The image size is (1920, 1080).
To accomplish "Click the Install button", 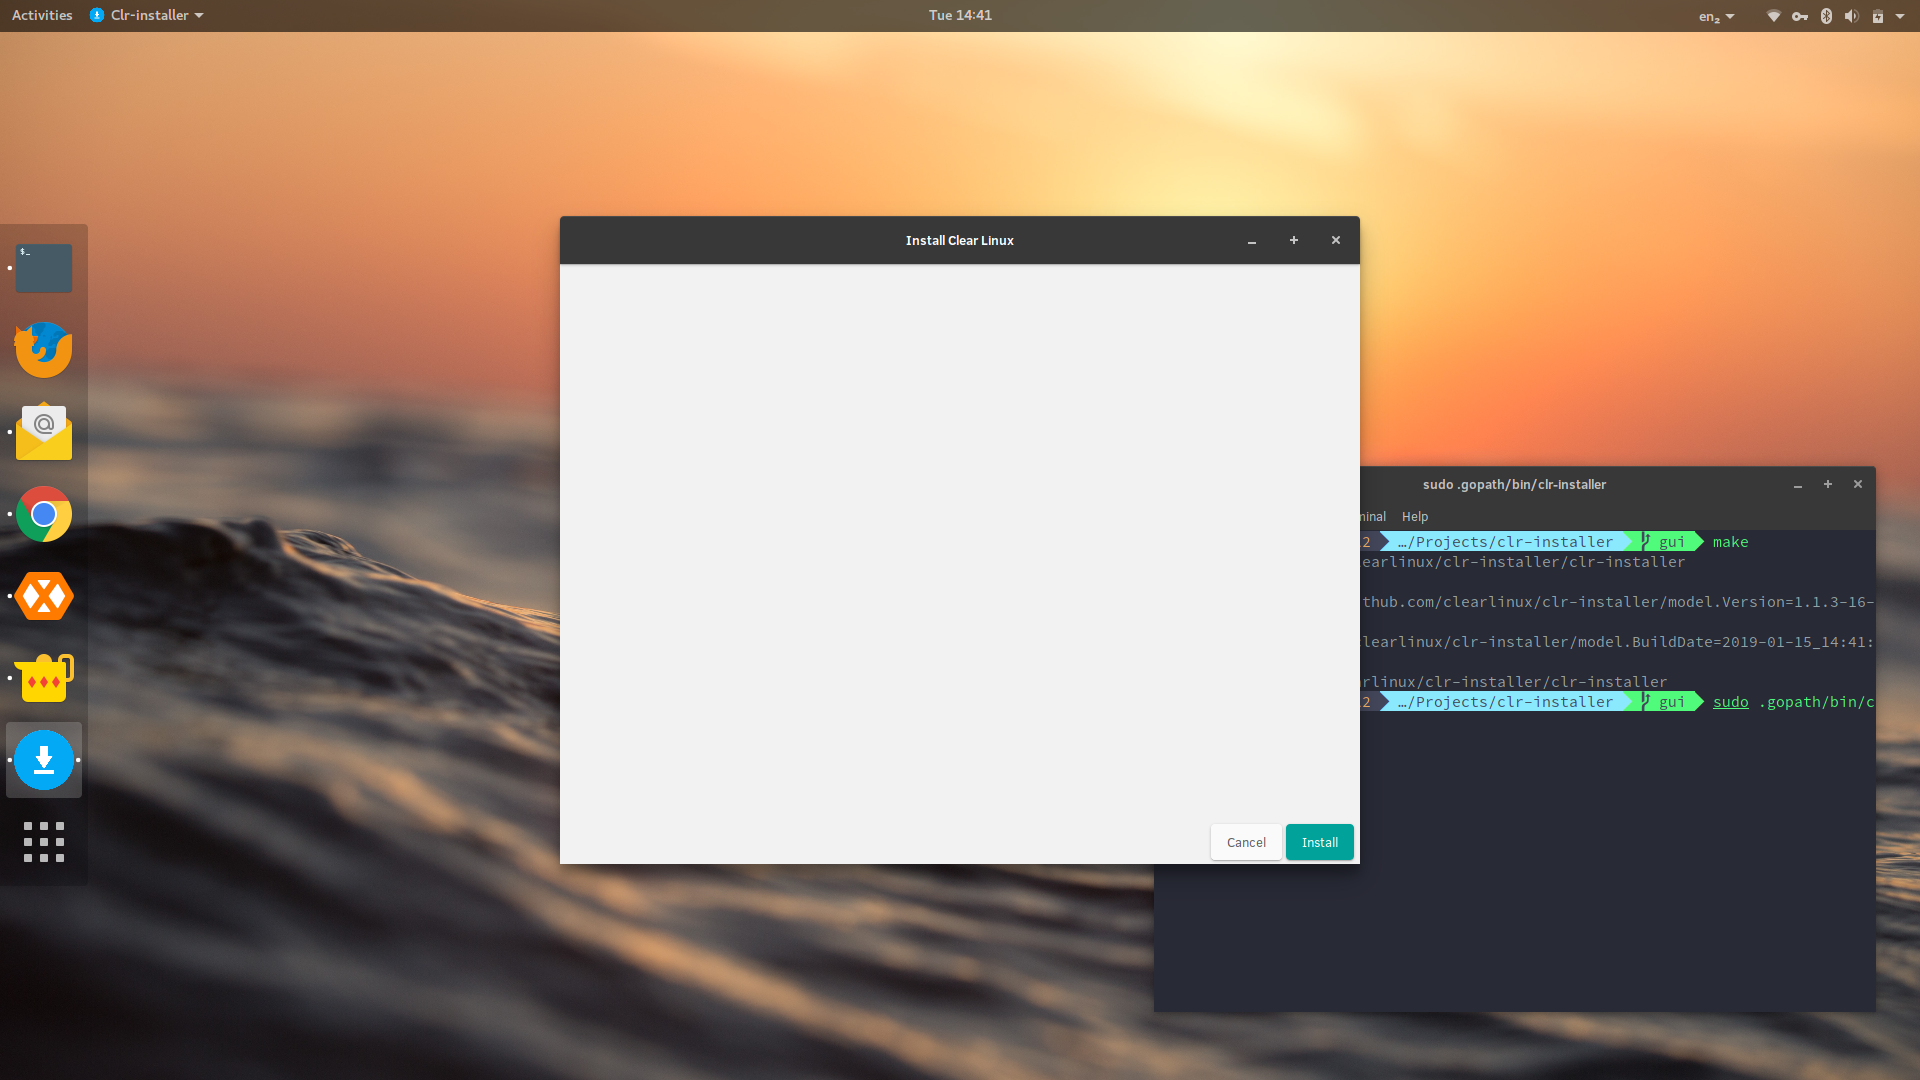I will tap(1320, 842).
